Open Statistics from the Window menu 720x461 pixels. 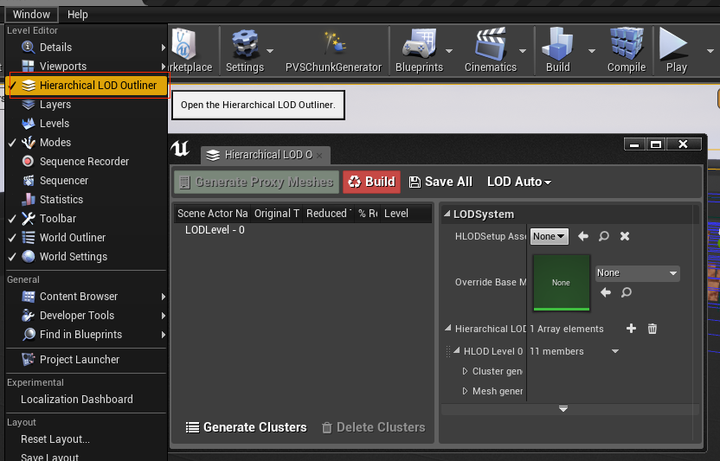click(x=86, y=199)
